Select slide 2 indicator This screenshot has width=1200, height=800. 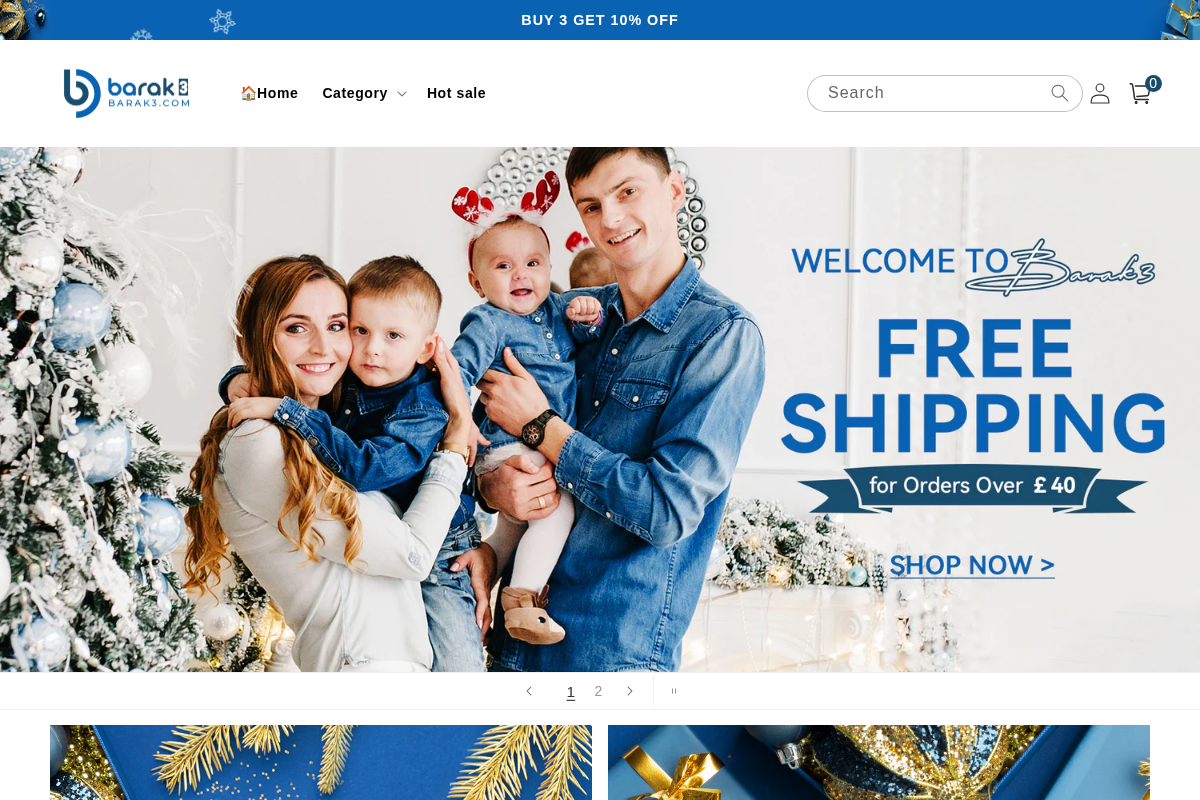coord(598,691)
